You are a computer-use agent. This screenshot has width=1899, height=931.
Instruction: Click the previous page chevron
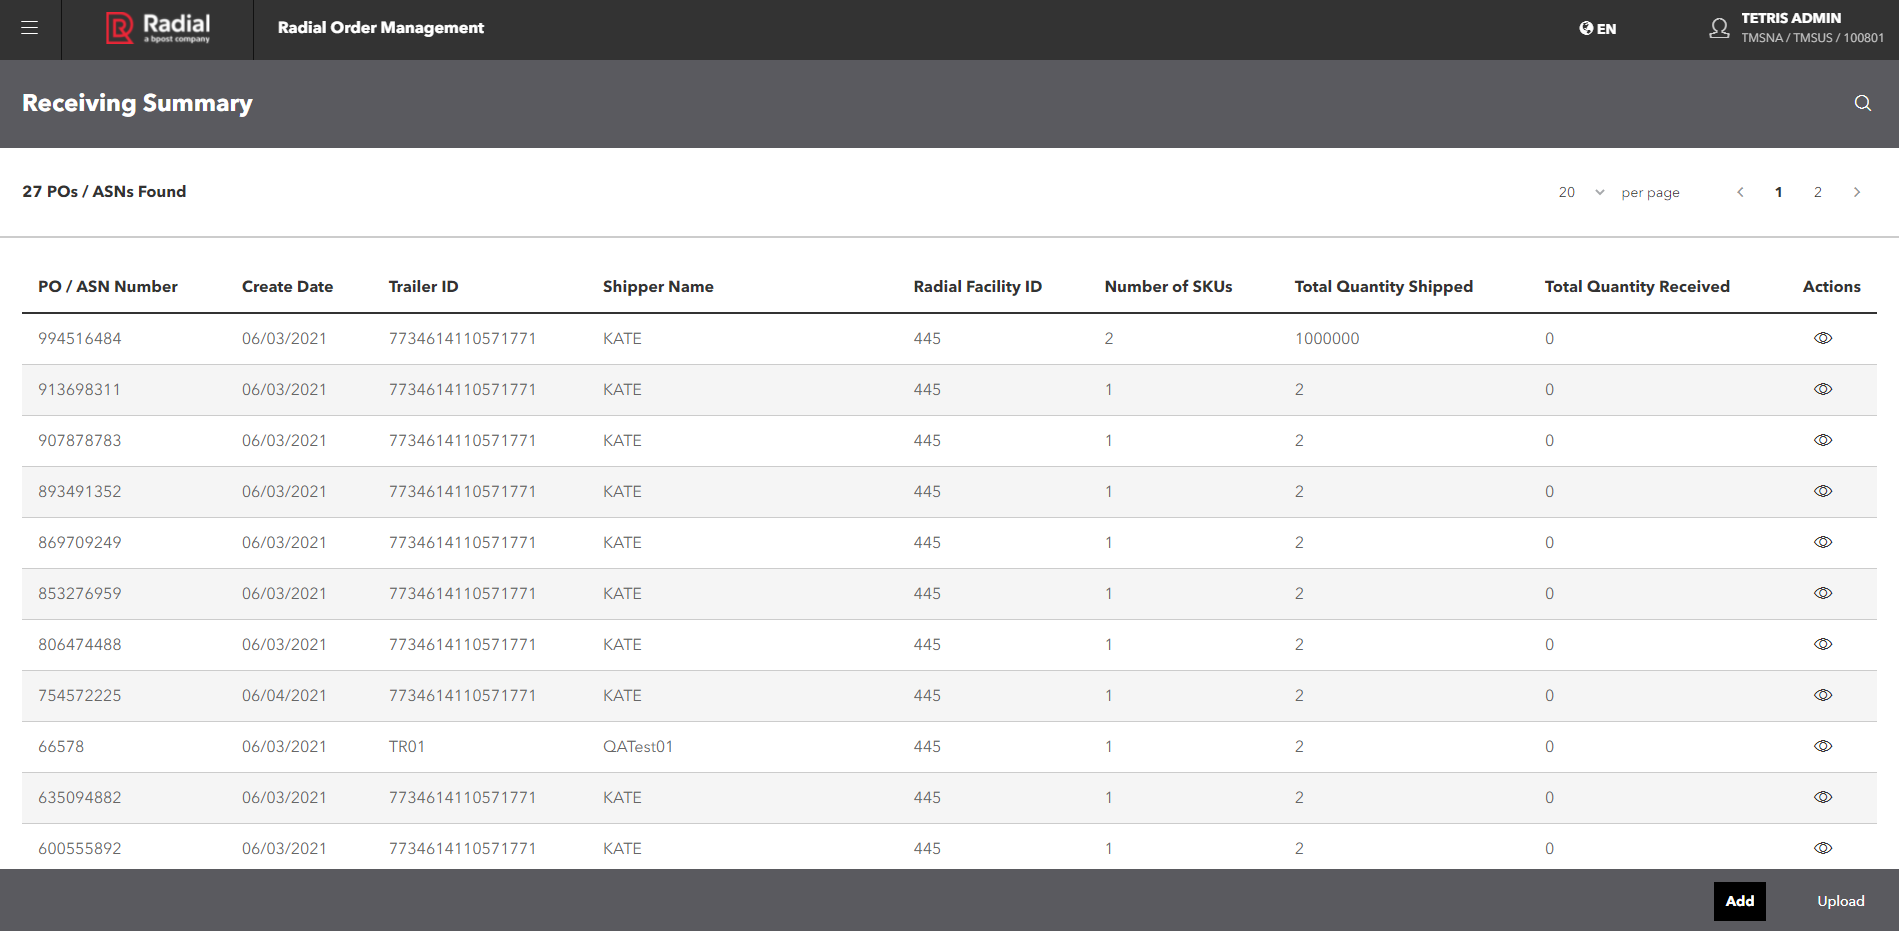tap(1740, 192)
